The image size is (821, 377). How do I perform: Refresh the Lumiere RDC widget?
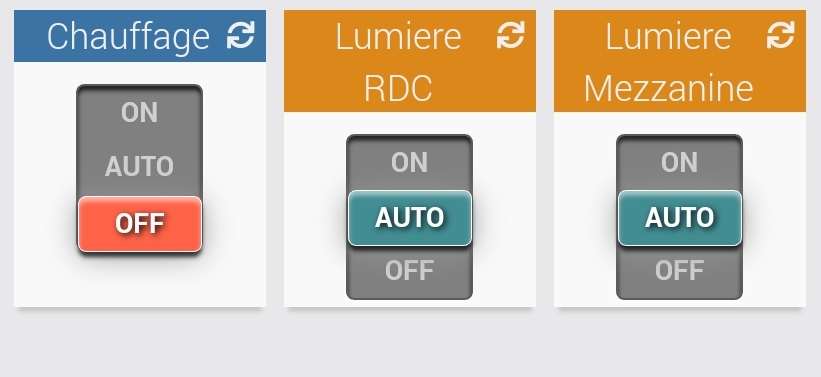[511, 35]
